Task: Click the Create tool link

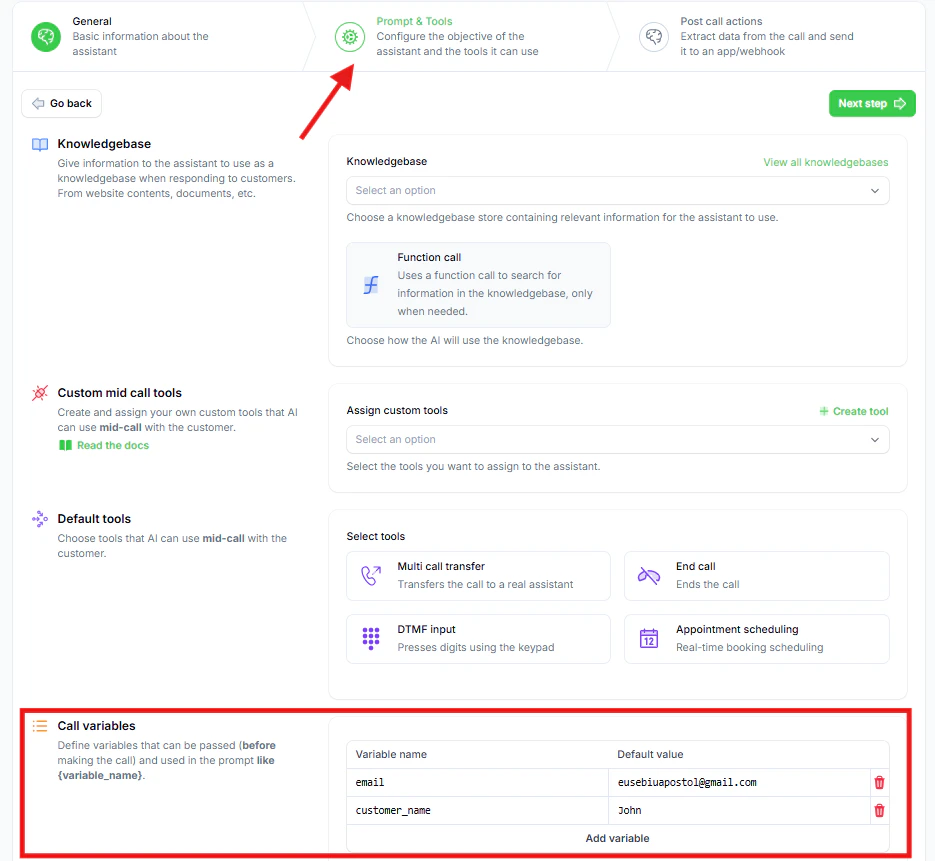Action: click(x=853, y=411)
